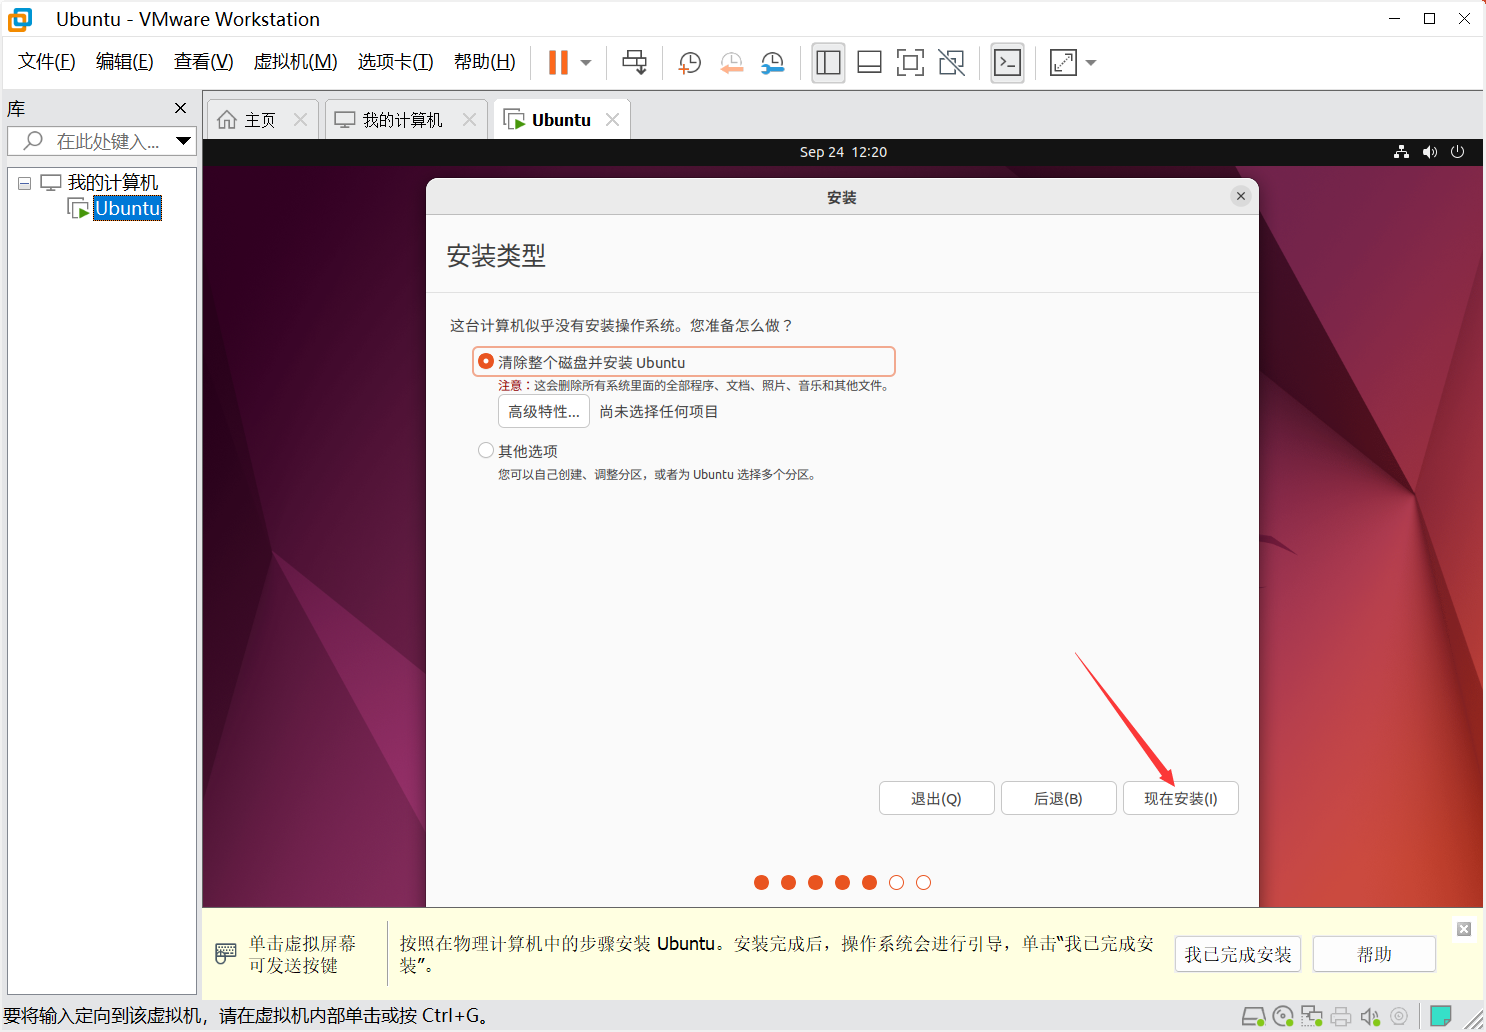Select the Ubuntu tab
The width and height of the screenshot is (1486, 1032).
(561, 120)
